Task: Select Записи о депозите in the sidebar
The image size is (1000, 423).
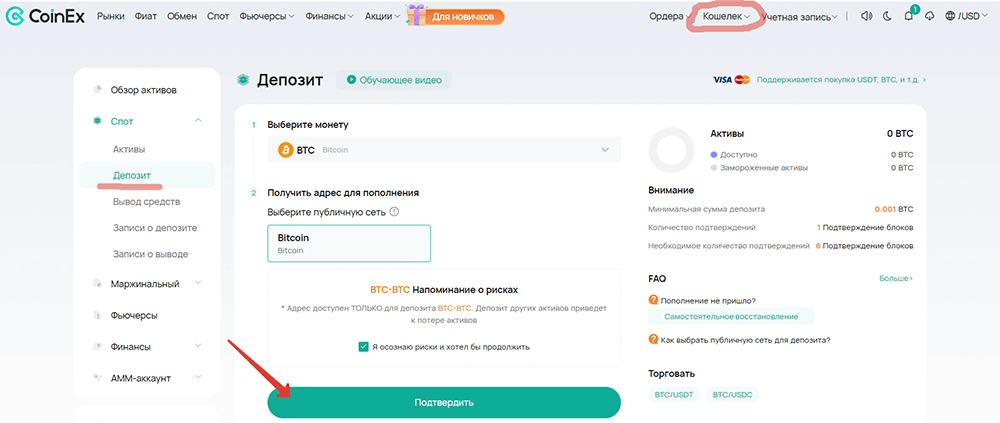Action: coord(155,228)
